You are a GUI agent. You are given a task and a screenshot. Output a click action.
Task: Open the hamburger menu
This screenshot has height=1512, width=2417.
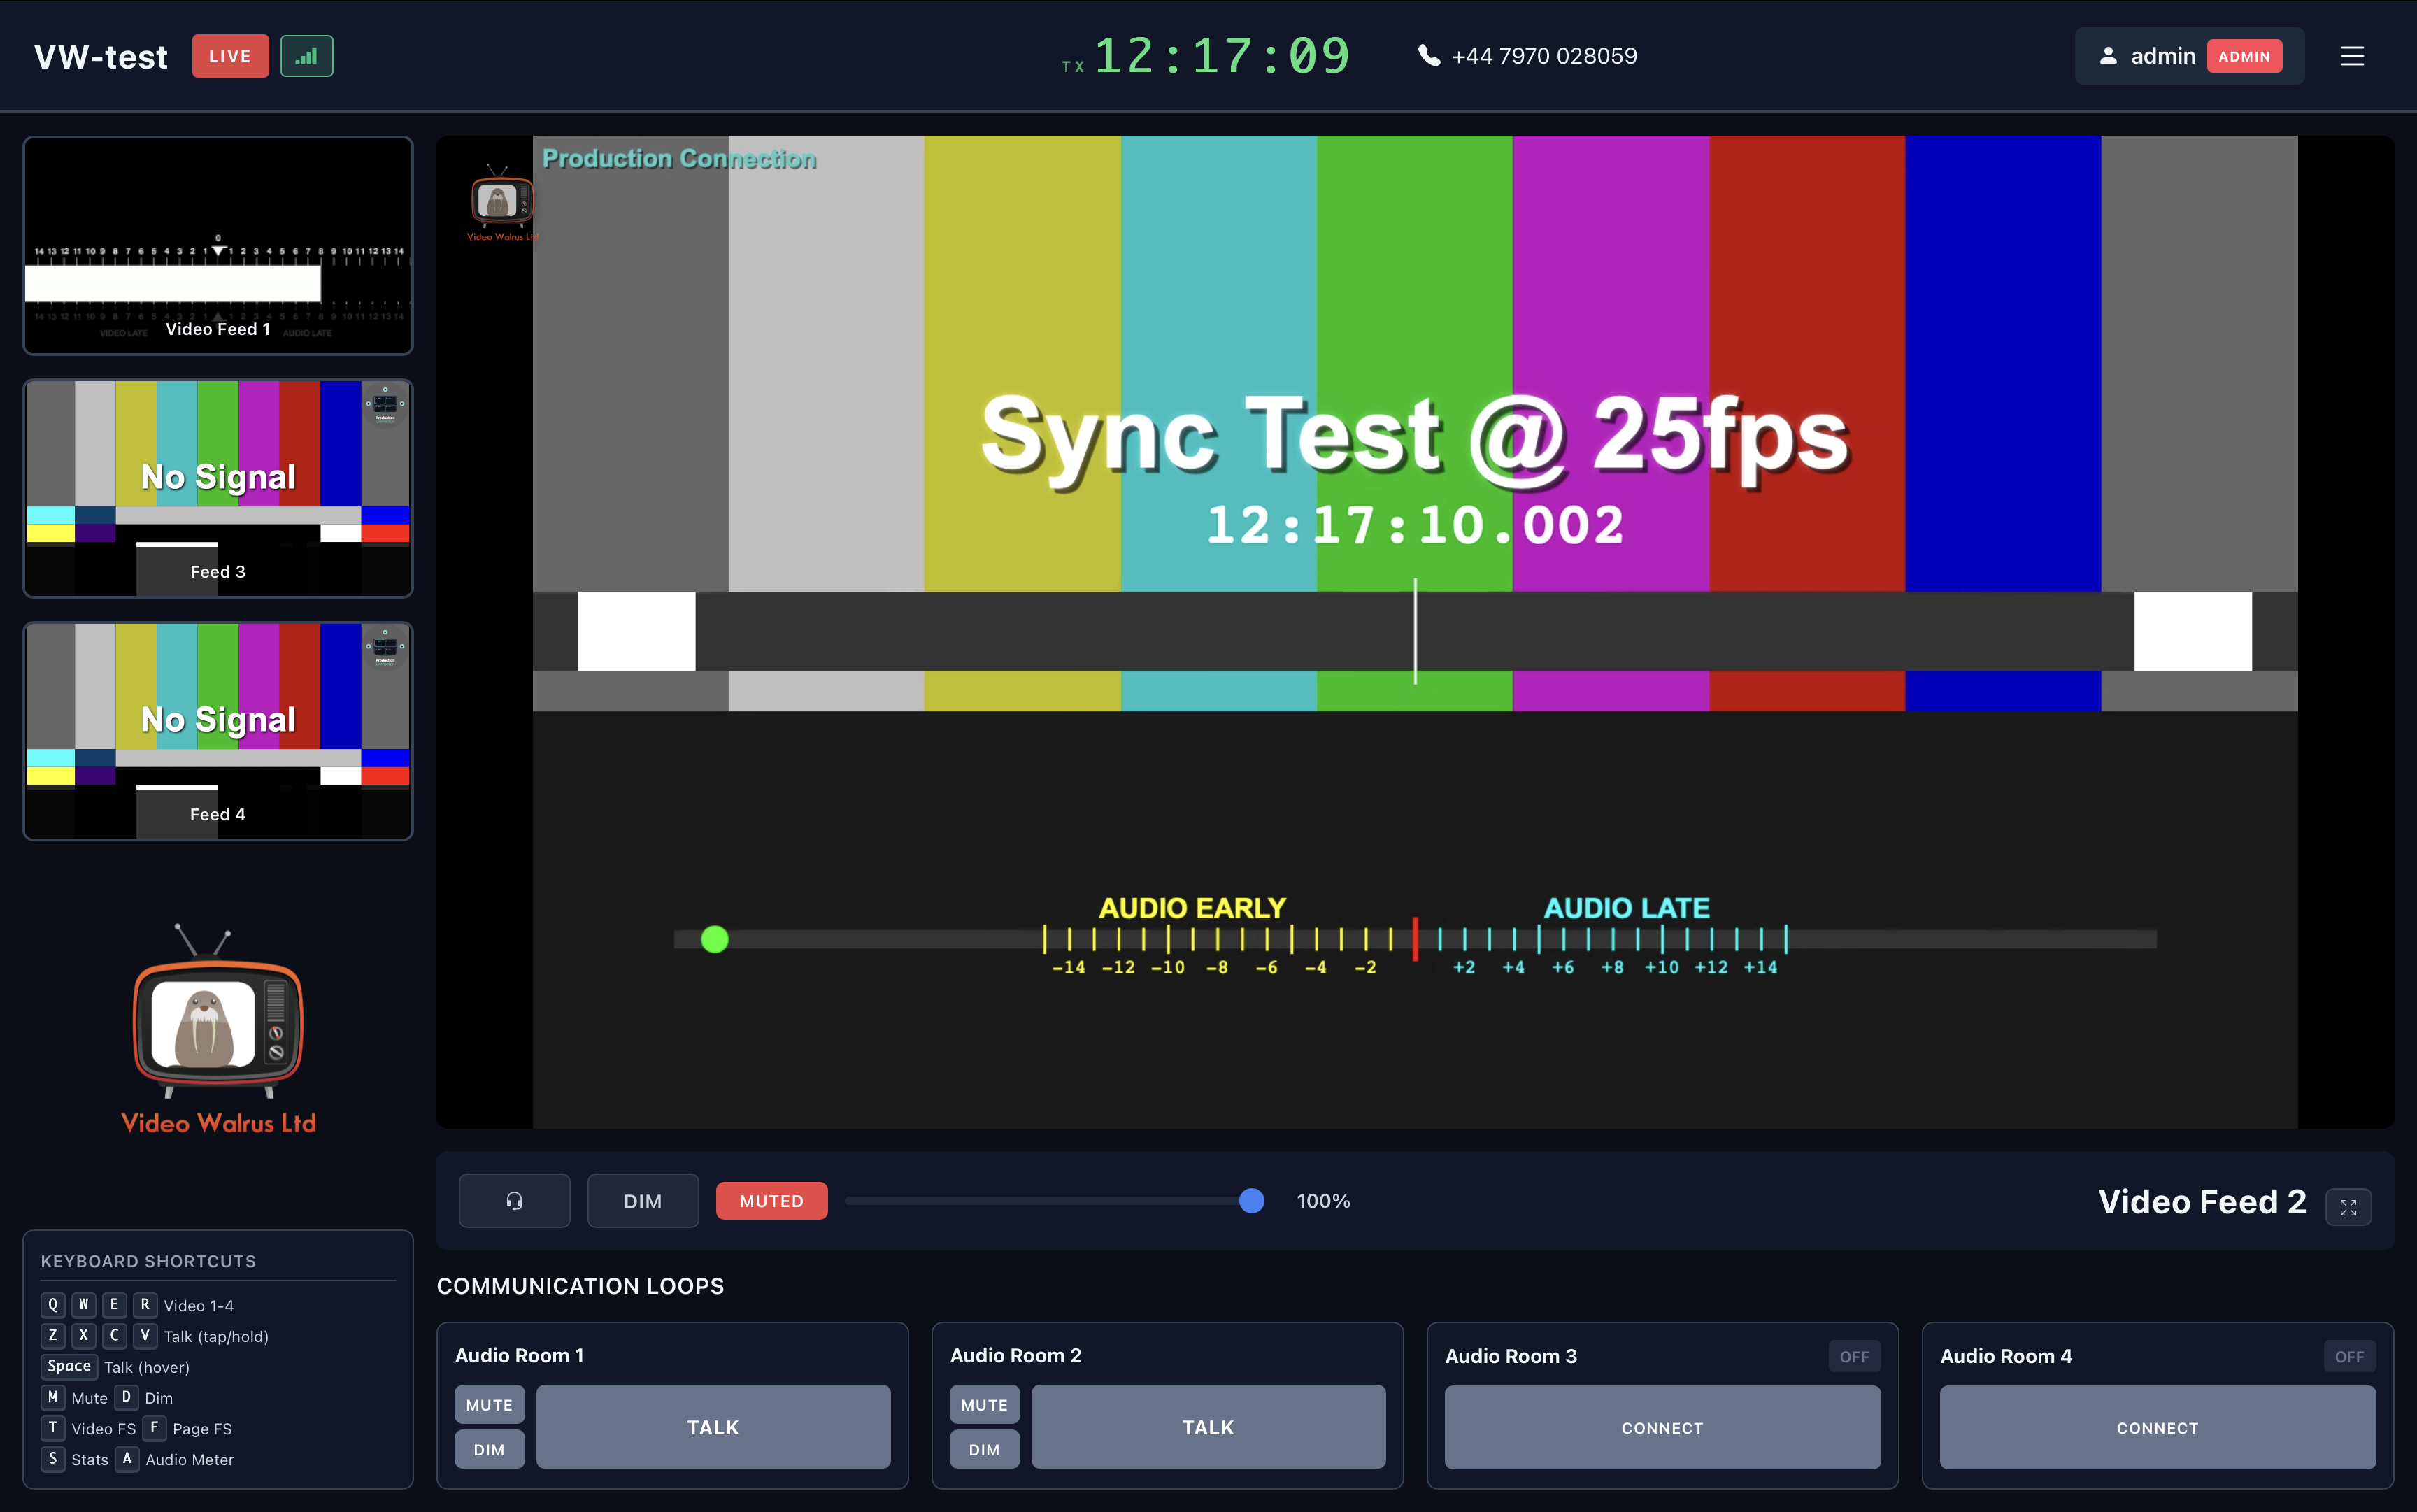(2351, 56)
